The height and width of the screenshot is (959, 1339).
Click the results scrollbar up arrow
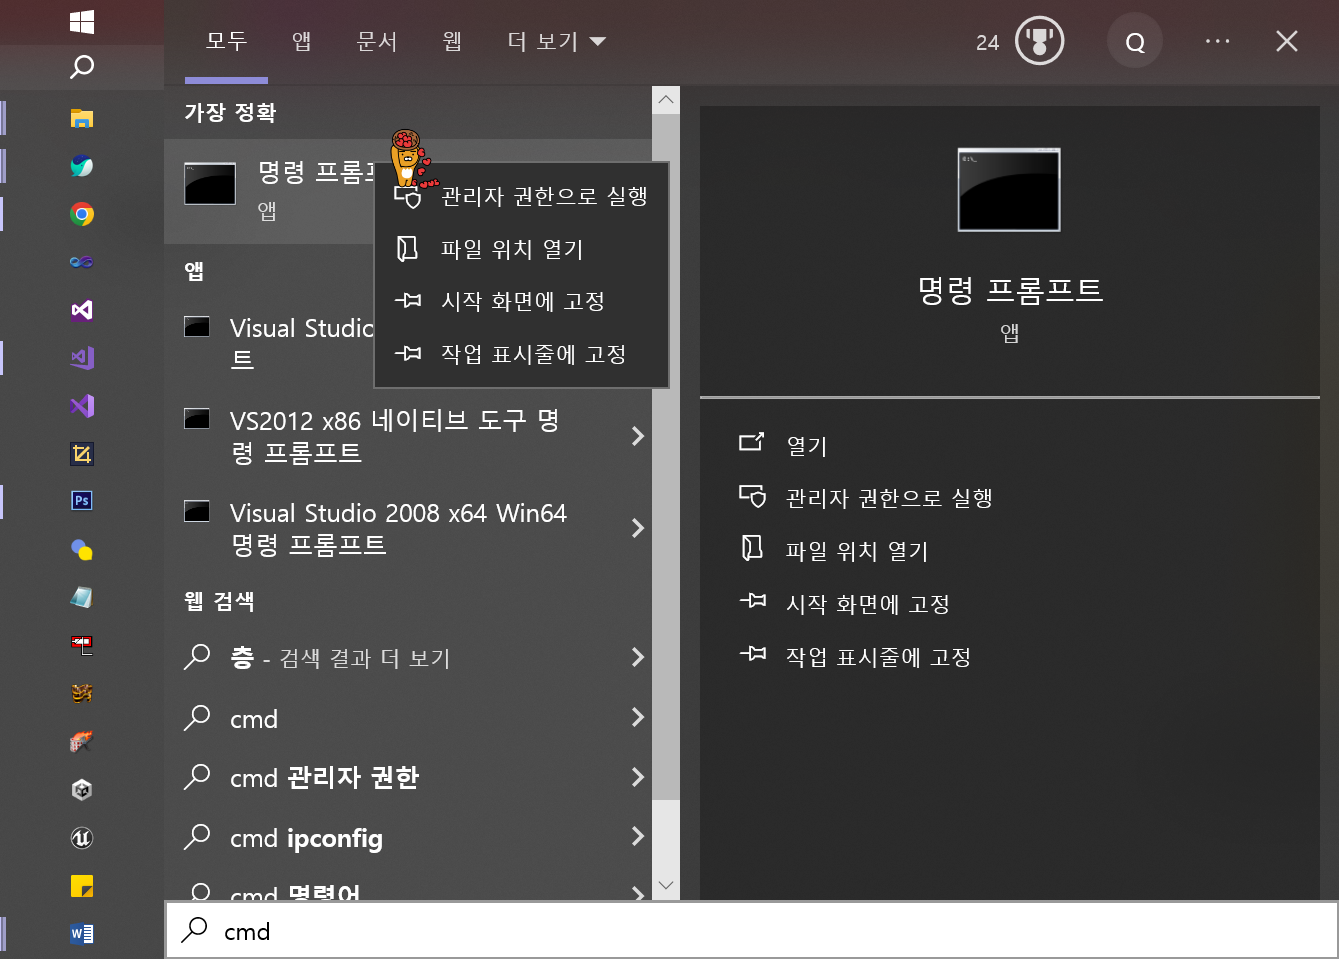pos(666,100)
